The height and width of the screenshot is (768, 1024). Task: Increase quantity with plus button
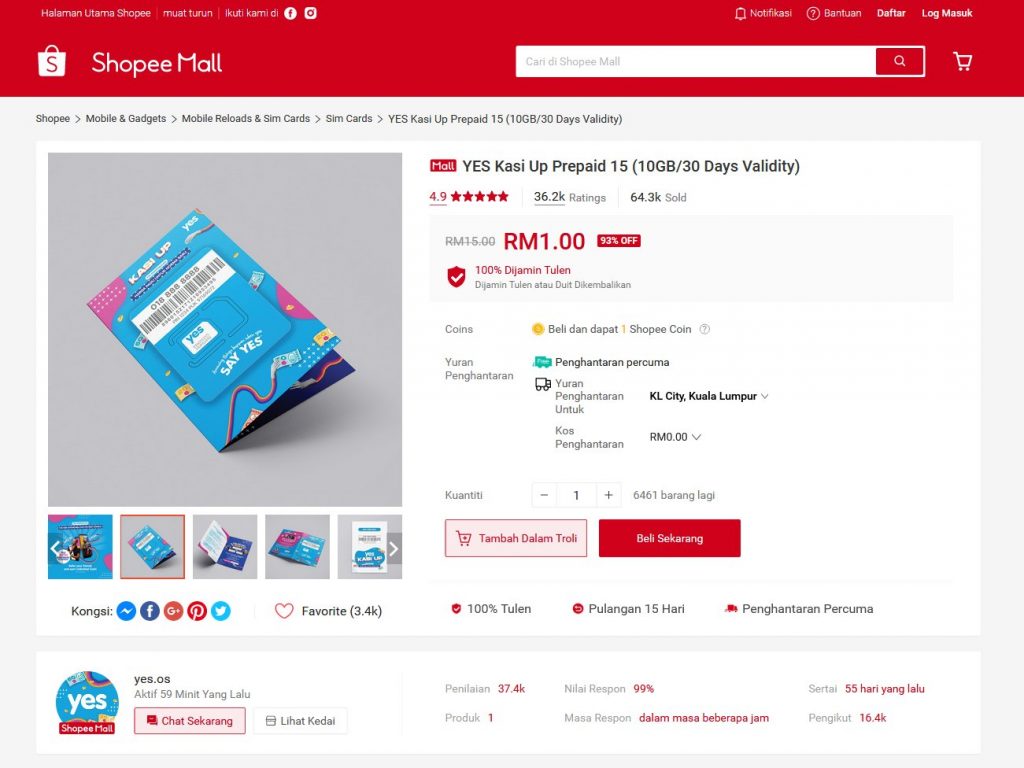coord(608,495)
